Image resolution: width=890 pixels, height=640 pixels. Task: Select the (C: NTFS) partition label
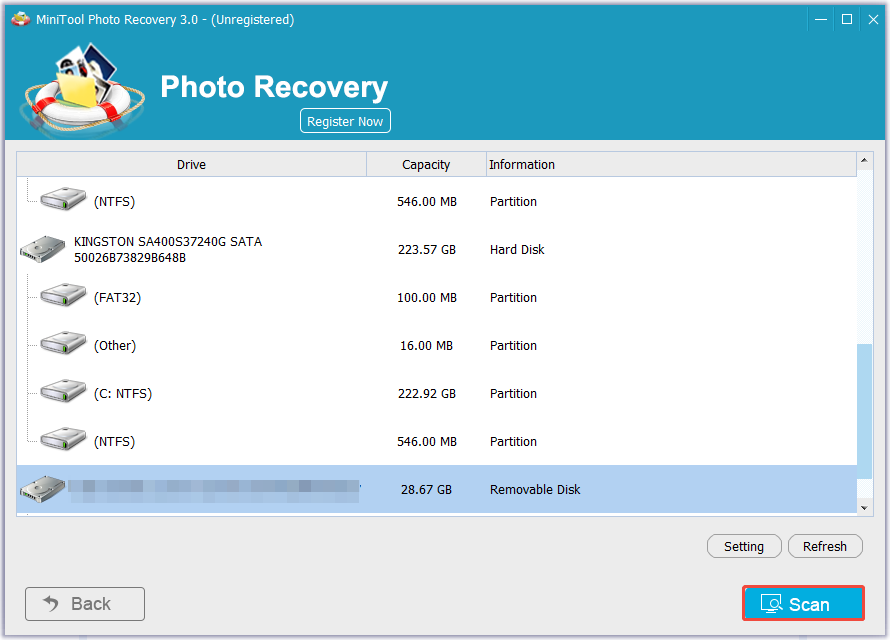pyautogui.click(x=123, y=394)
